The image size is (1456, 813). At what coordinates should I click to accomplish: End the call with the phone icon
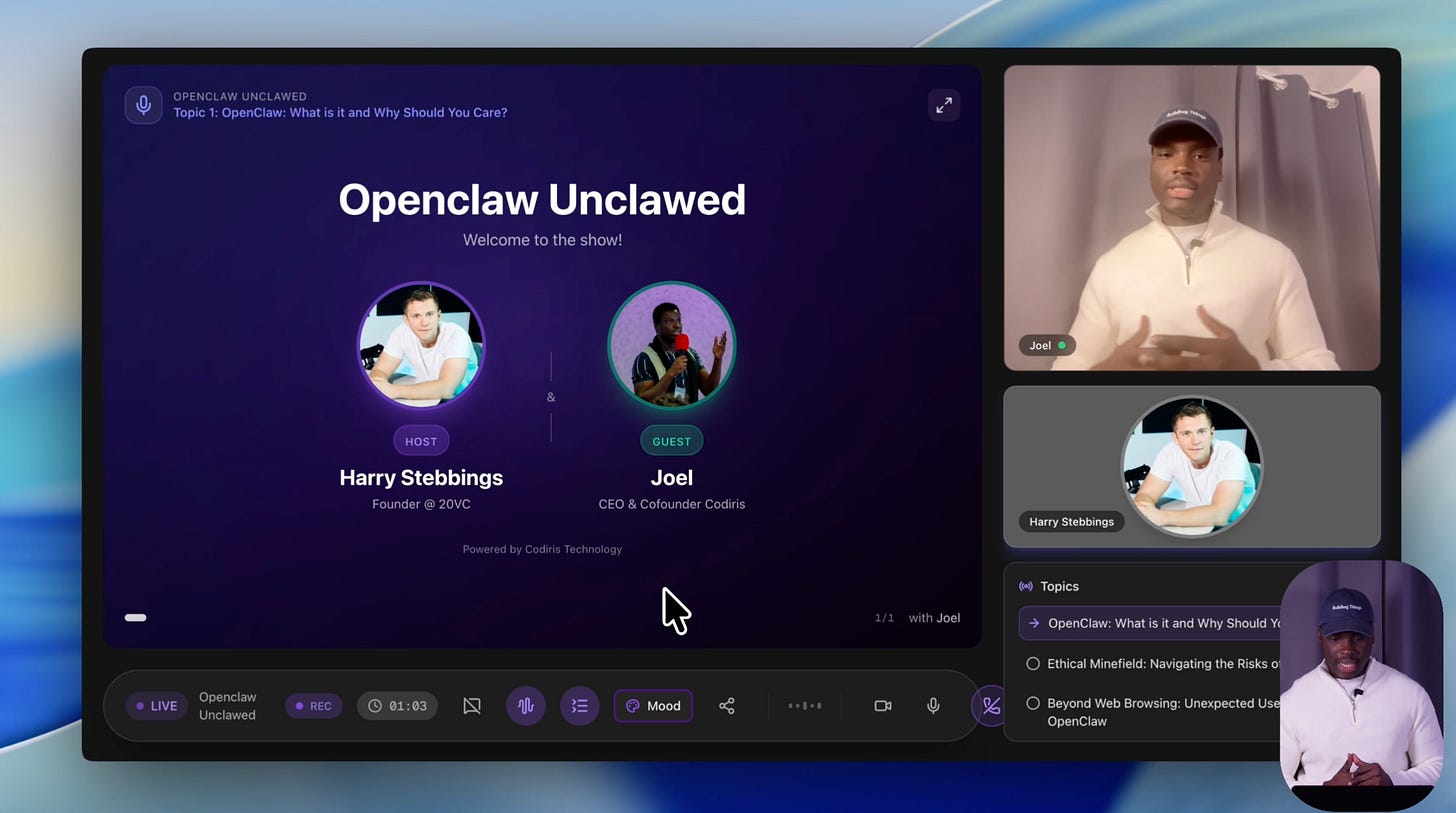(x=989, y=706)
